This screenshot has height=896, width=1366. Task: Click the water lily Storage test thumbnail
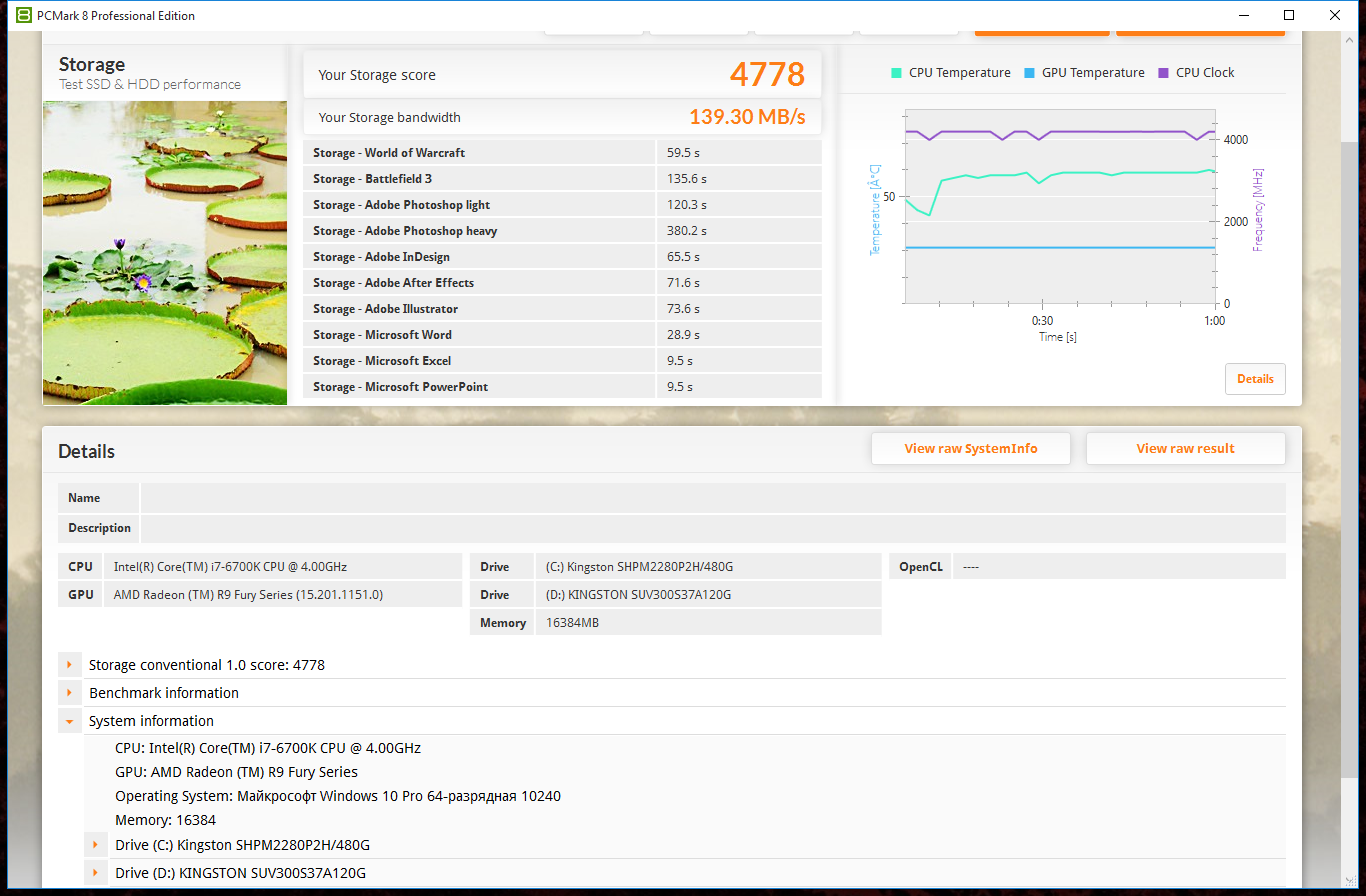click(165, 253)
